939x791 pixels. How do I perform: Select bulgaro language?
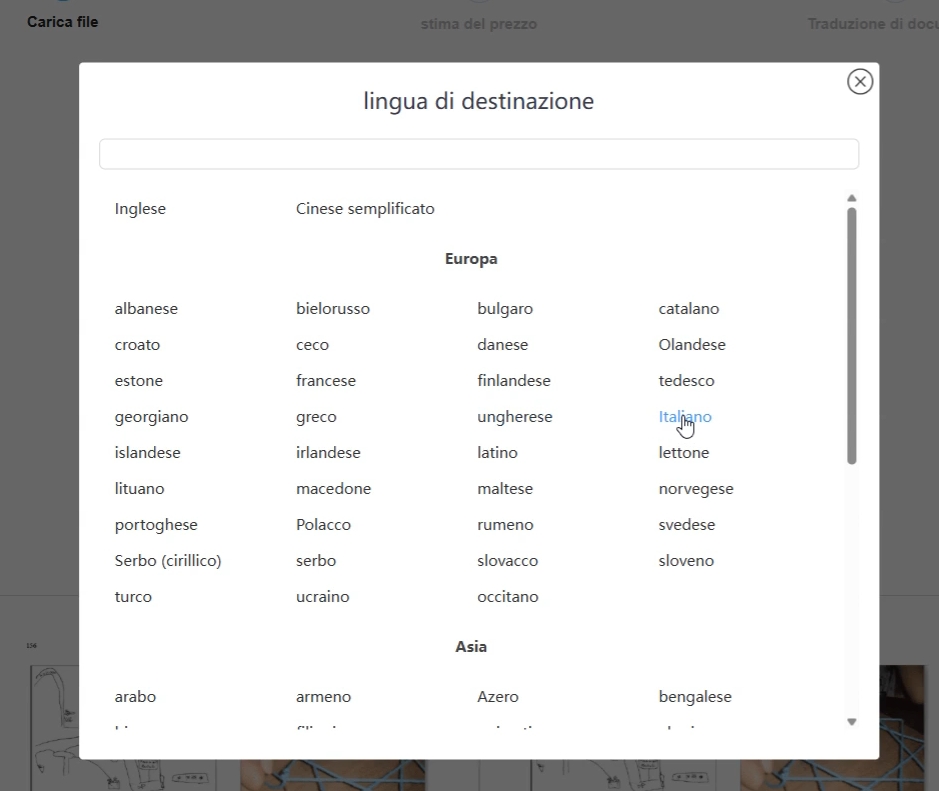(x=505, y=309)
